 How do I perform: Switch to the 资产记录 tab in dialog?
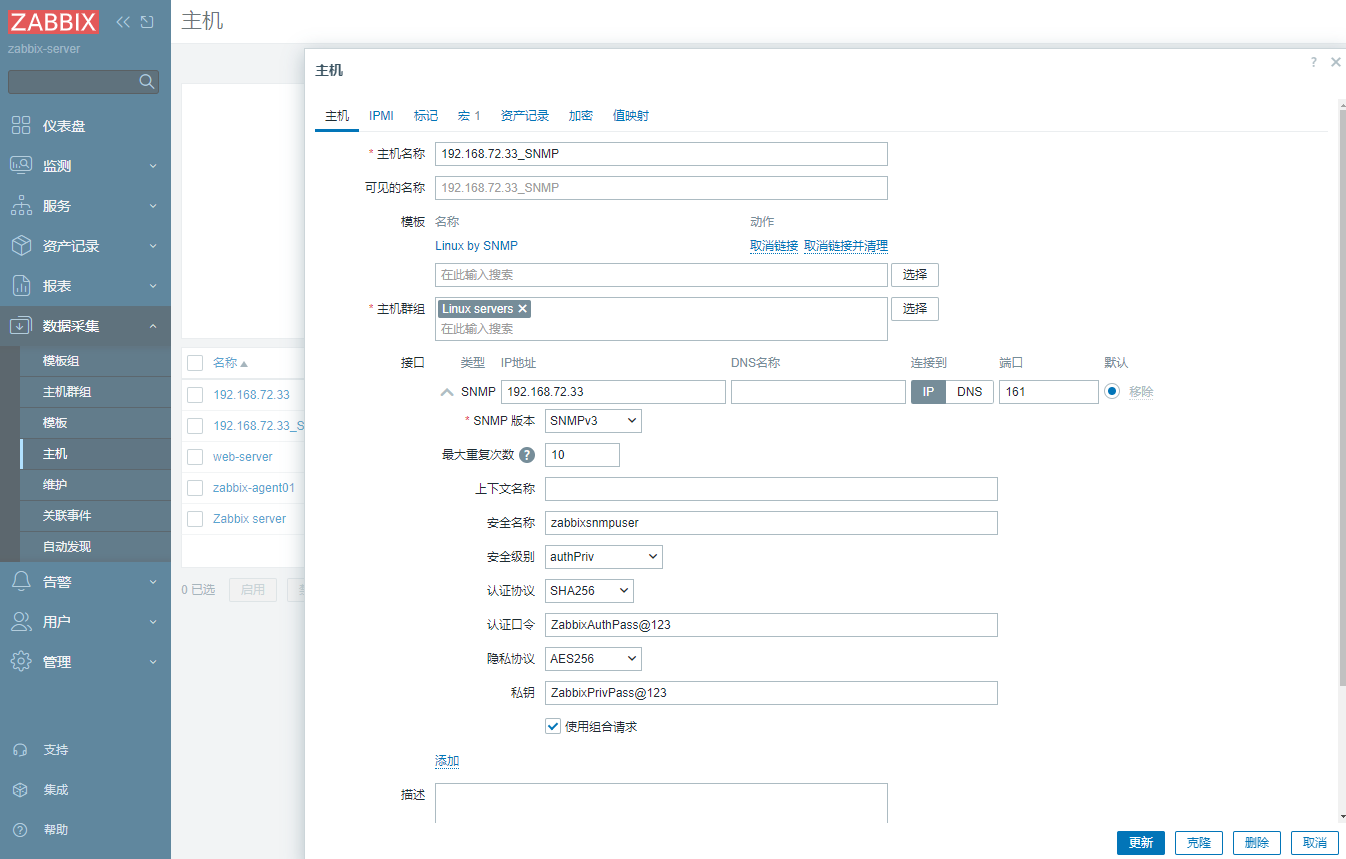tap(525, 116)
